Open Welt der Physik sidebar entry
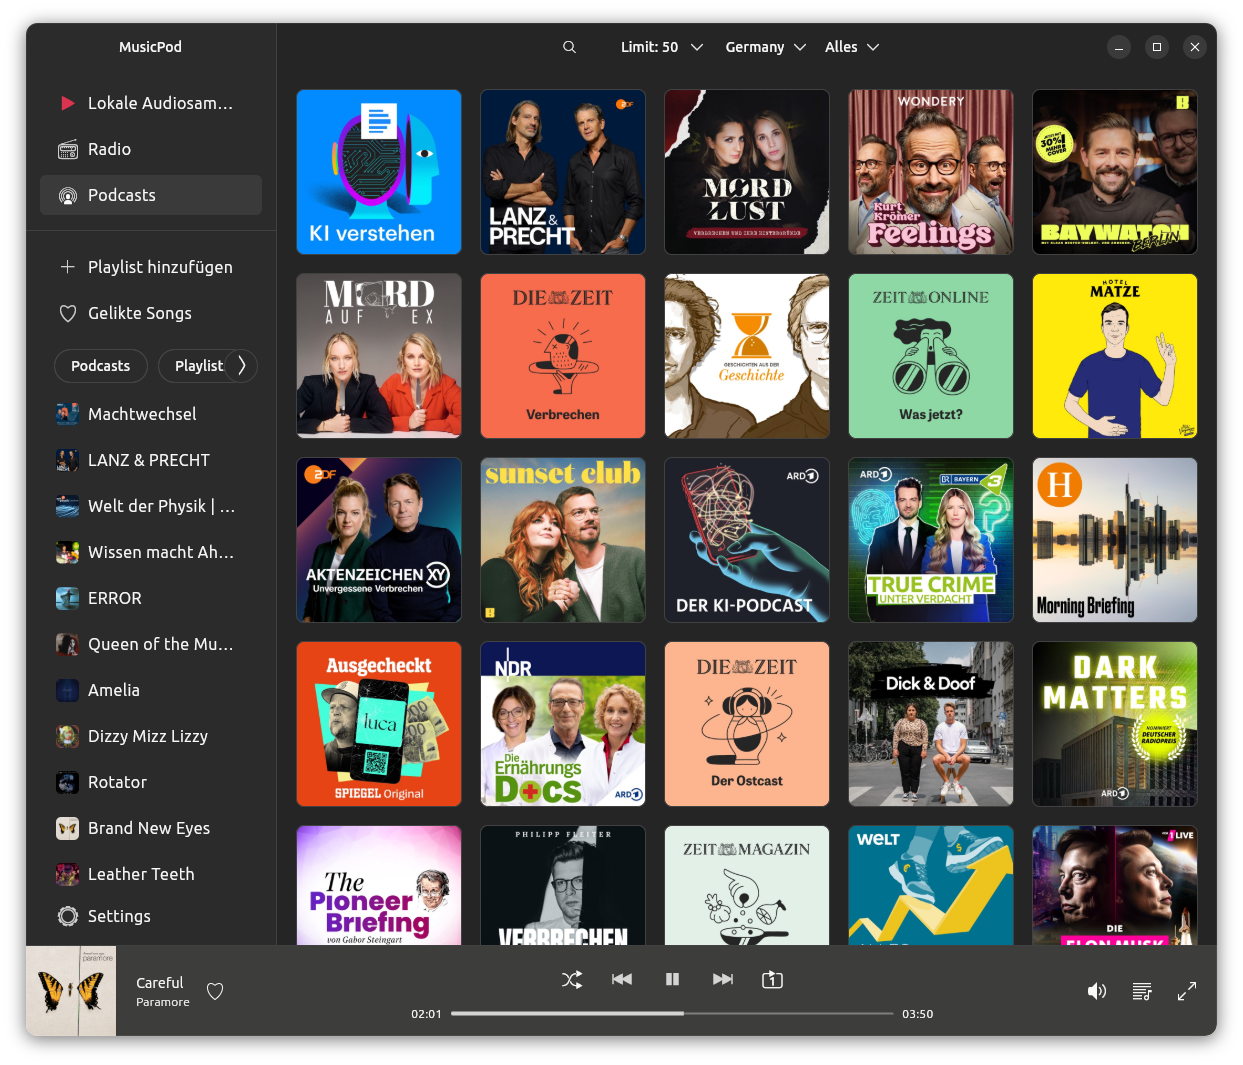Screen dimensions: 1243x1065 151,506
